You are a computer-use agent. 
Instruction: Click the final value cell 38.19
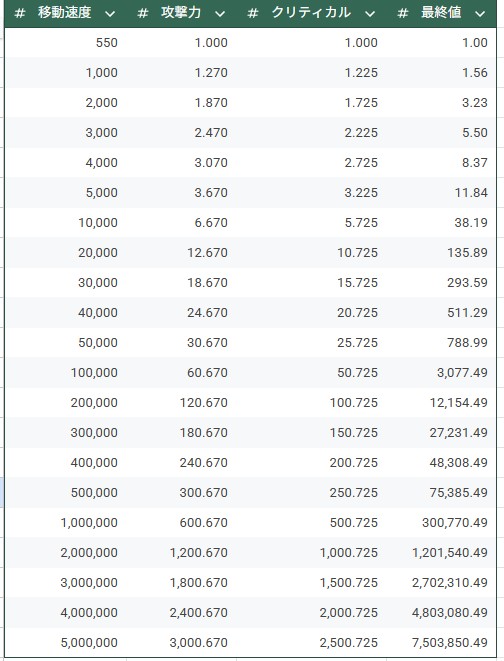click(441, 223)
